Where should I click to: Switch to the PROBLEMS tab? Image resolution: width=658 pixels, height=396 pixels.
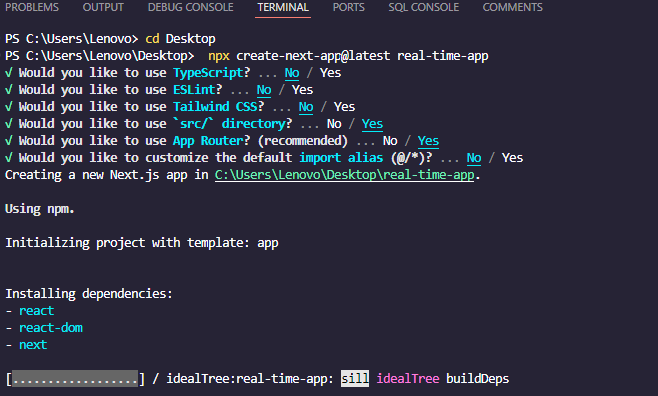point(32,8)
